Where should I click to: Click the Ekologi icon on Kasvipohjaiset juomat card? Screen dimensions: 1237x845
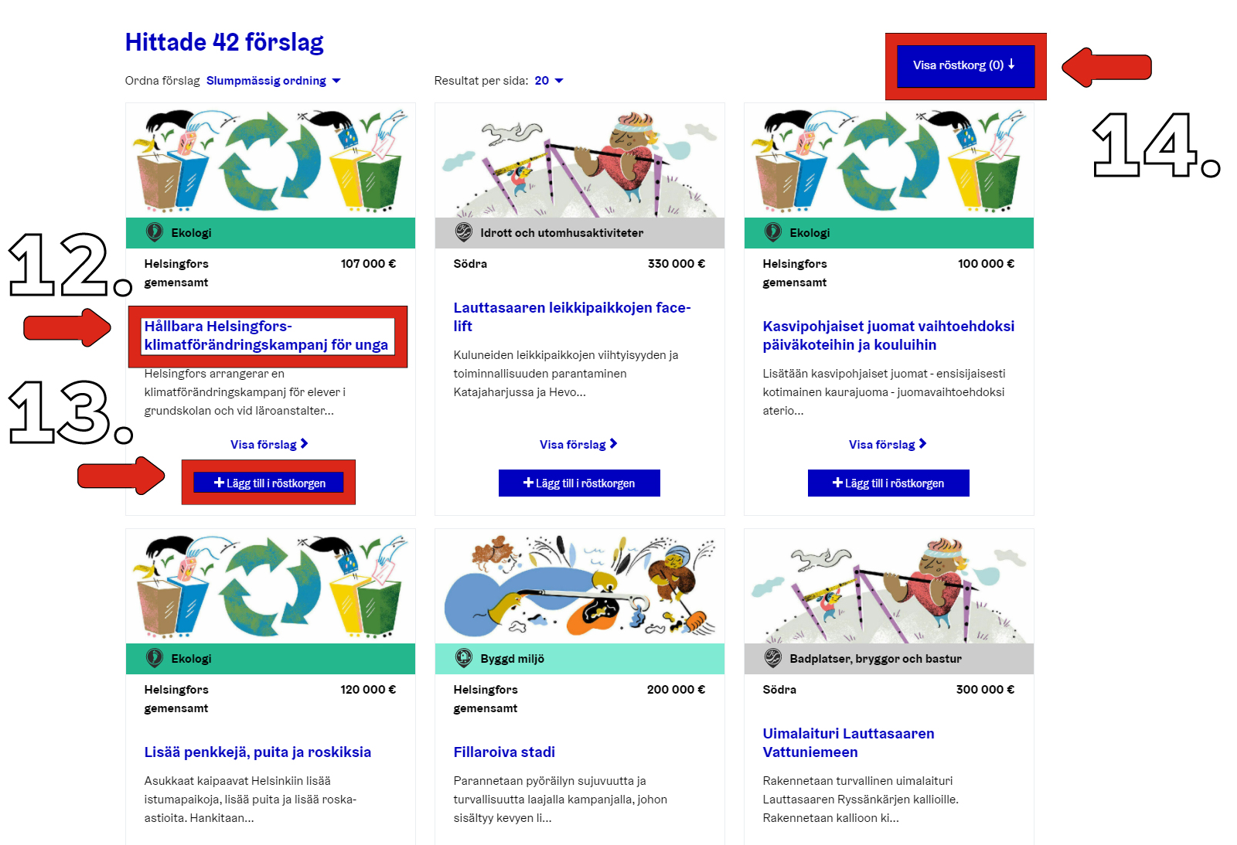(772, 233)
